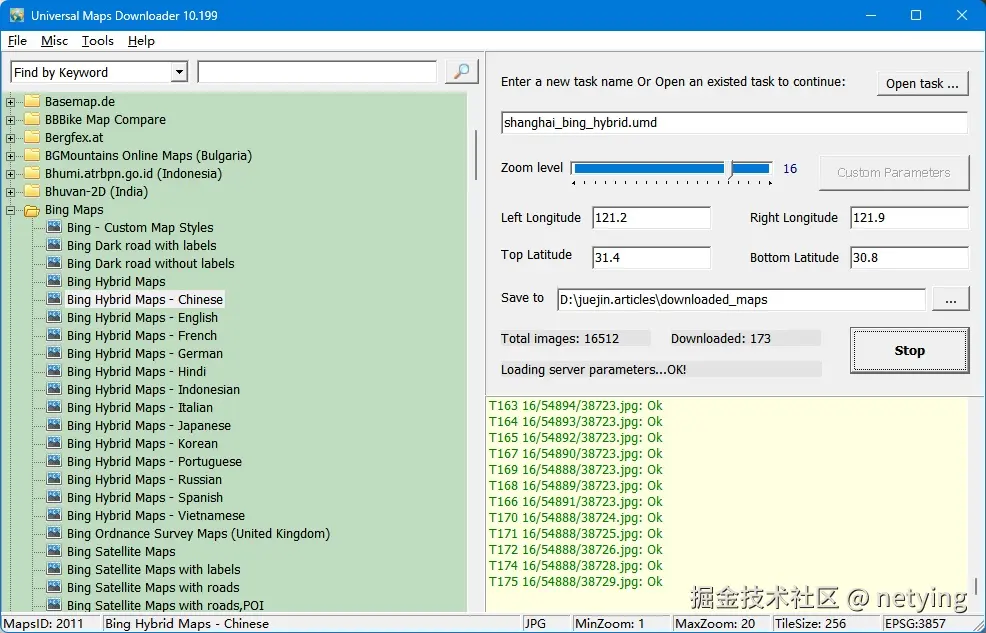This screenshot has width=986, height=633.
Task: Click the Bergfex.at folder icon
Action: tap(32, 137)
